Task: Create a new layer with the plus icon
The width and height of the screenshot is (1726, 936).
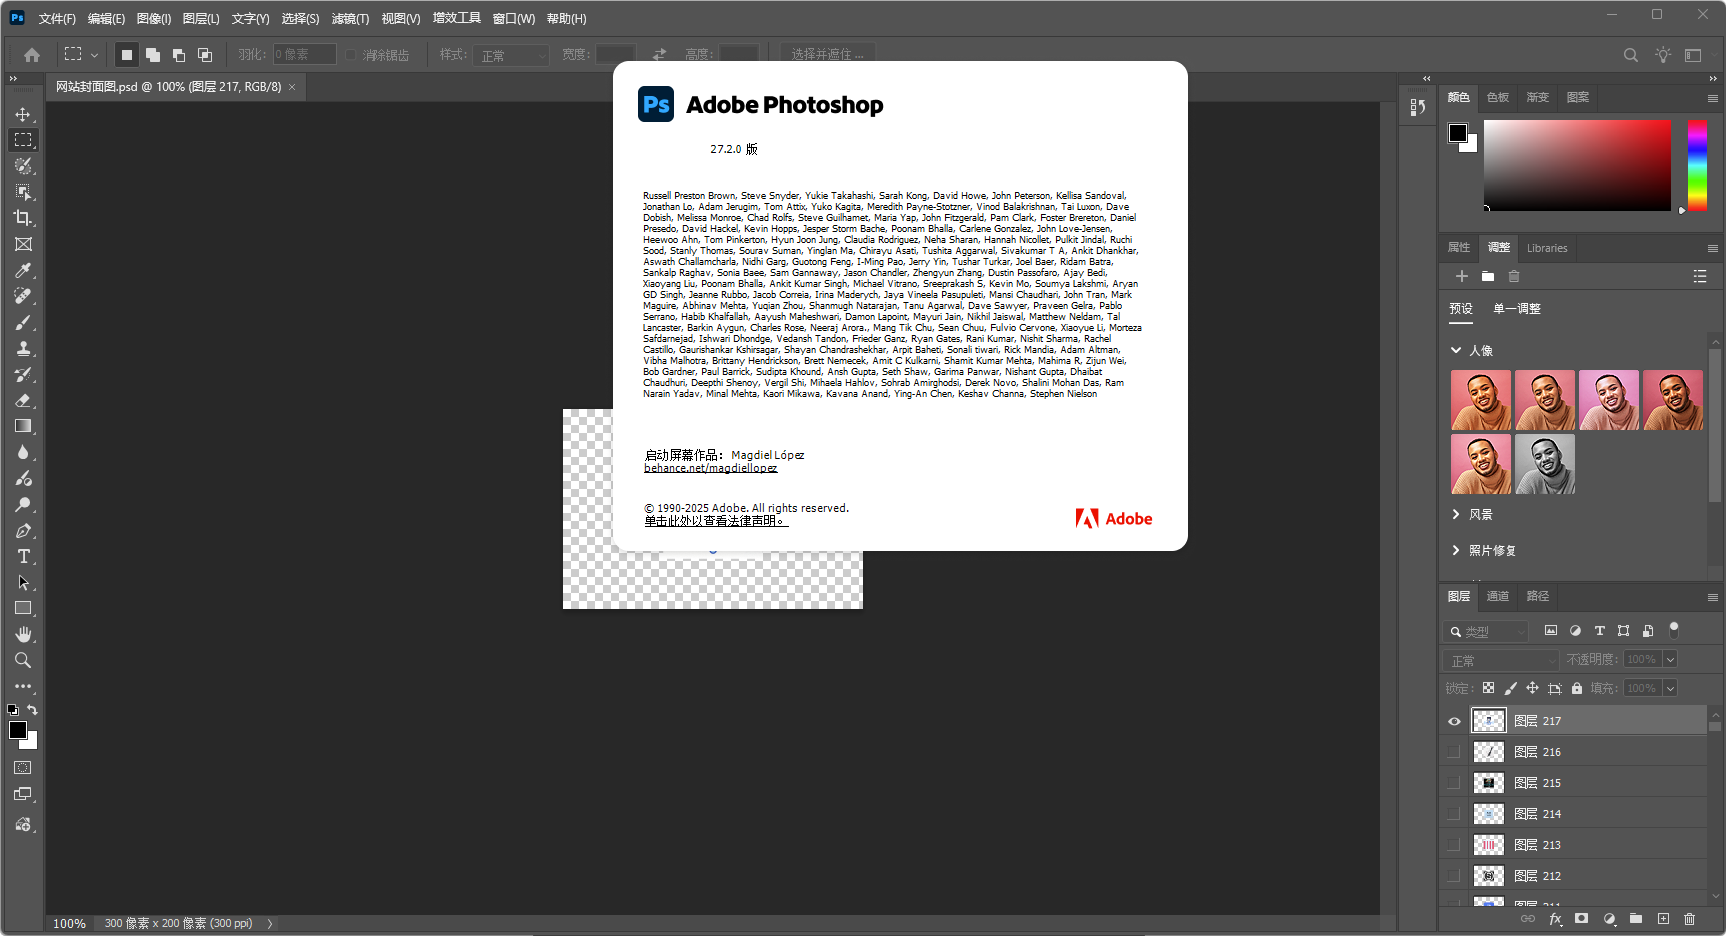Action: [x=1663, y=918]
